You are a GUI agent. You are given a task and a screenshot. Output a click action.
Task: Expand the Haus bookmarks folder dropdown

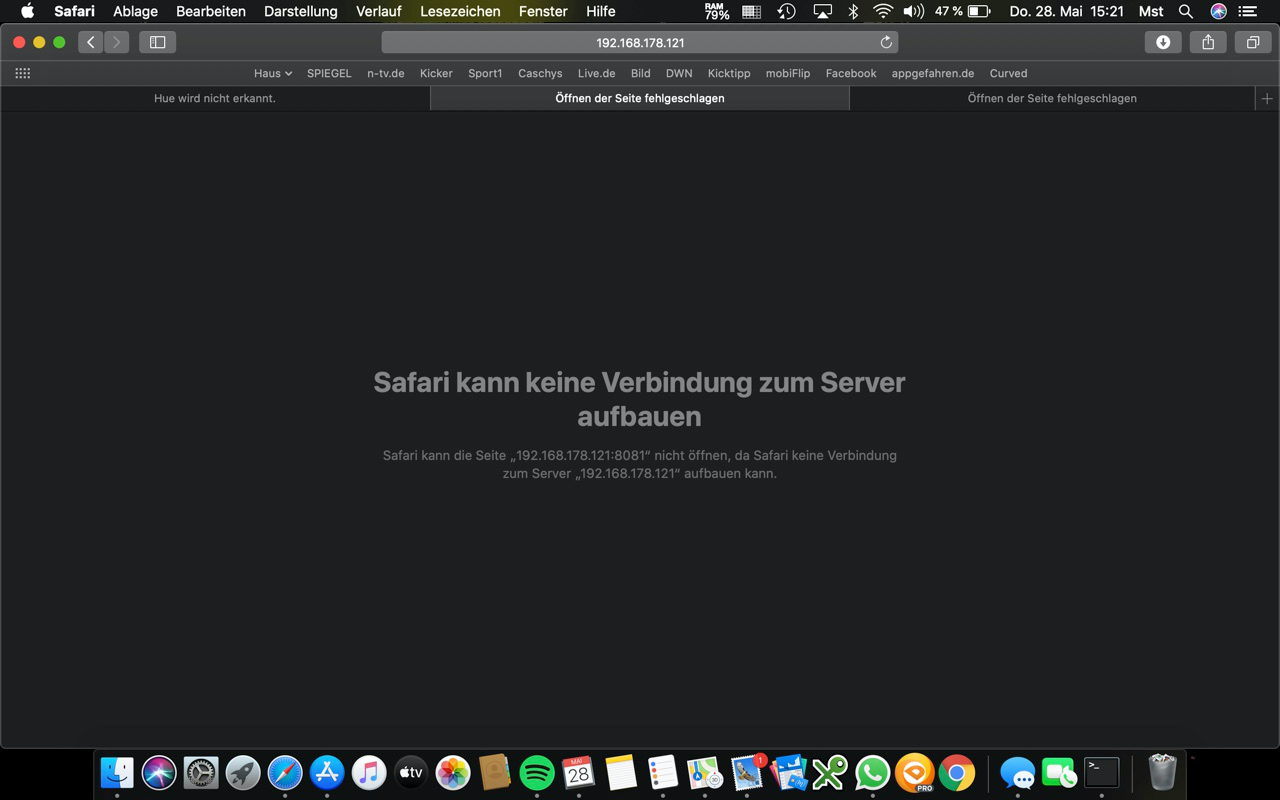273,73
